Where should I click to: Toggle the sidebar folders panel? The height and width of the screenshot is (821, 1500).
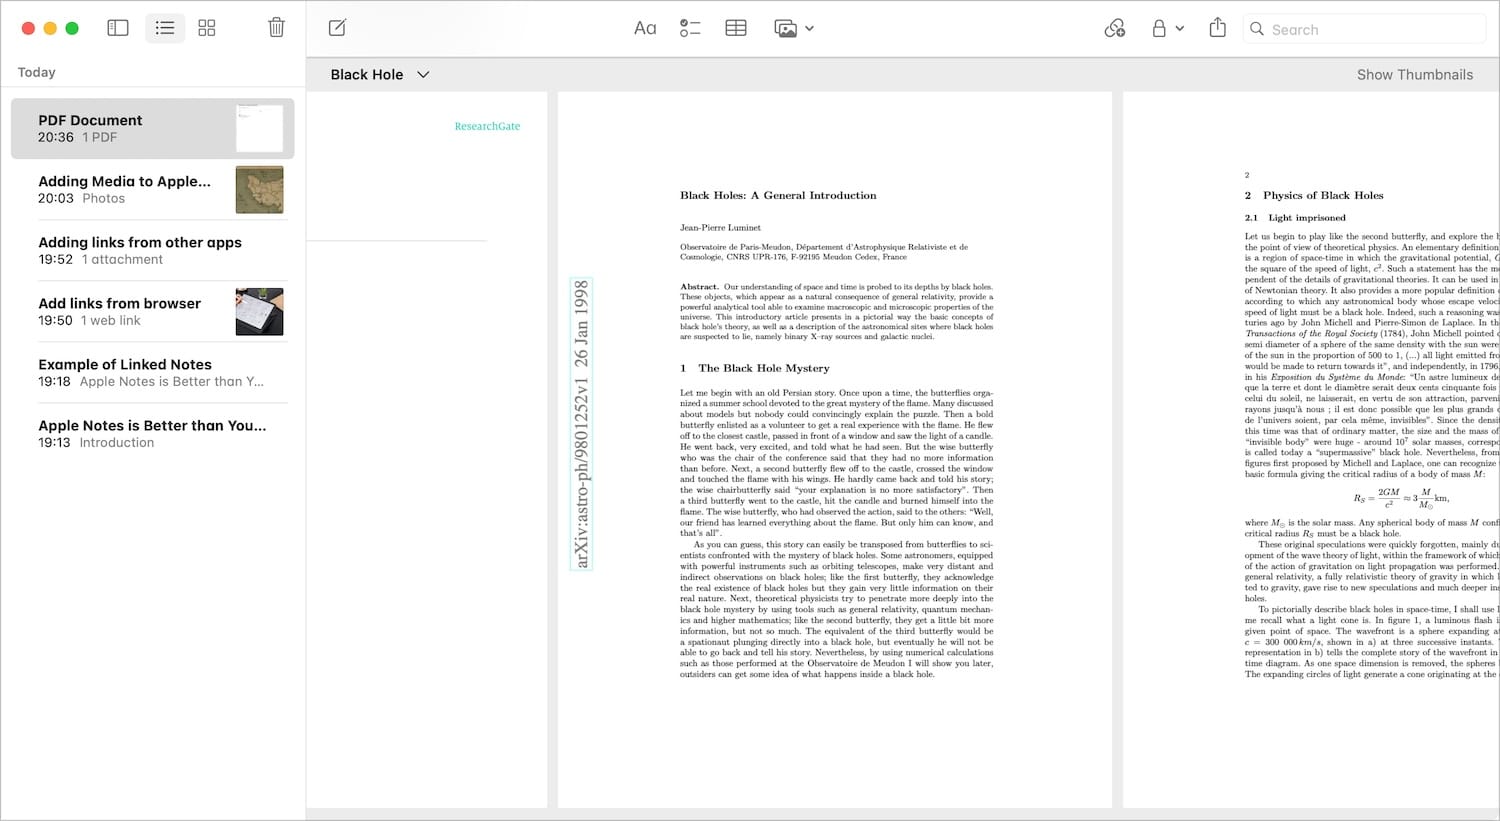[x=118, y=28]
